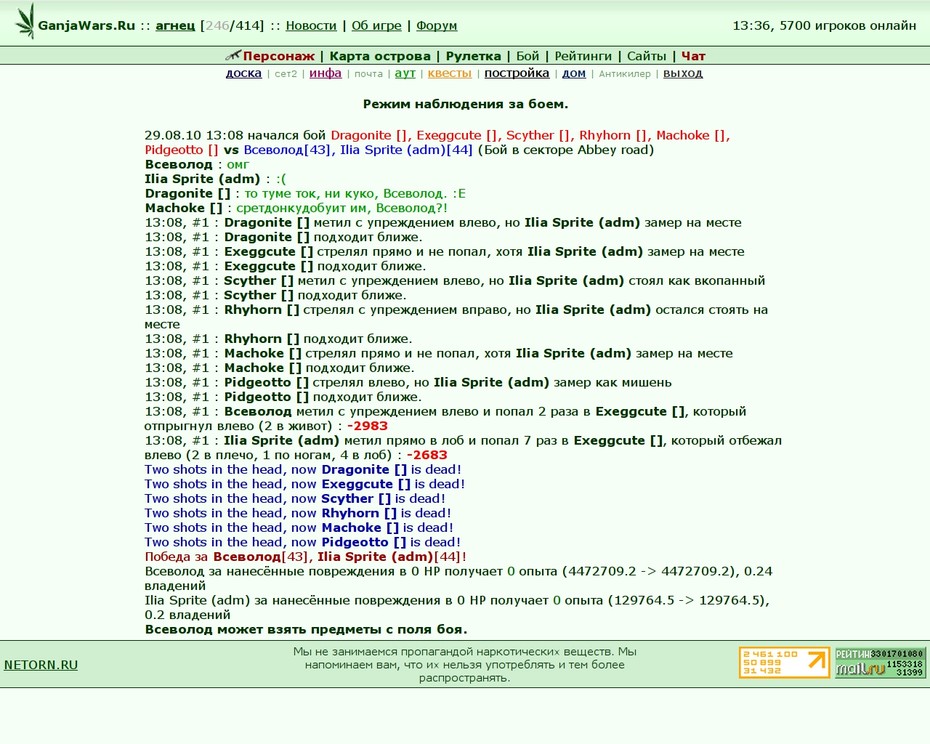The width and height of the screenshot is (930, 744).
Task: Click Ilia Sprite (adm)[44] in battle header
Action: click(406, 150)
